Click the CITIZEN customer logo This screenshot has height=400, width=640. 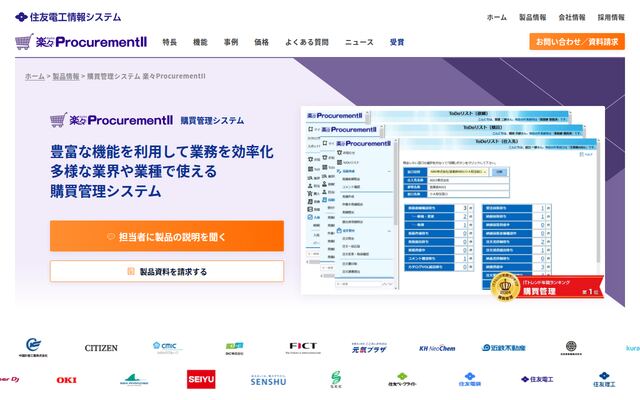(101, 348)
